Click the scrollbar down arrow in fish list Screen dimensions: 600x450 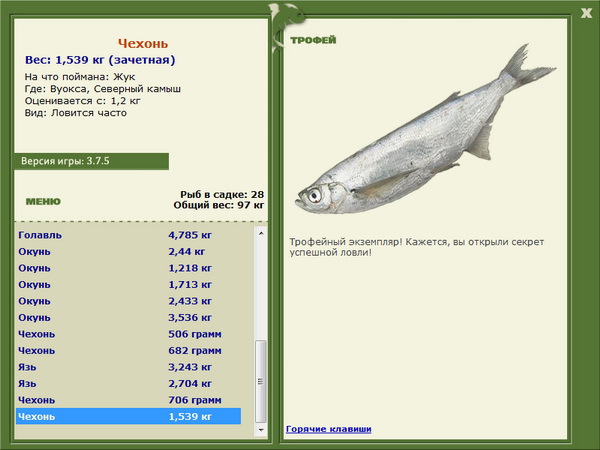pos(261,430)
